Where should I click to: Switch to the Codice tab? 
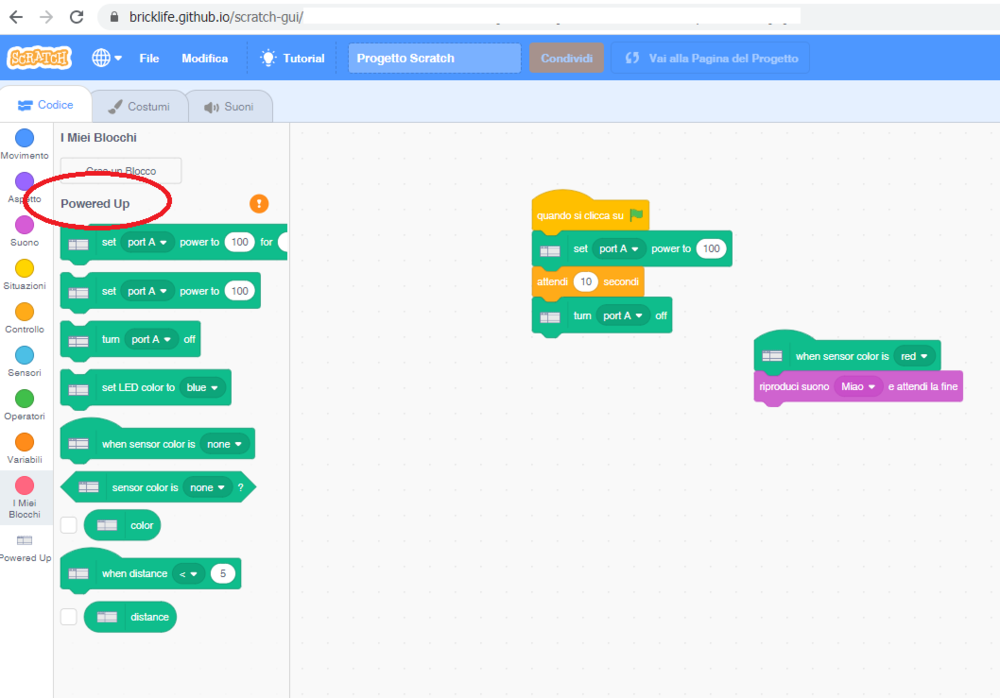(x=46, y=105)
